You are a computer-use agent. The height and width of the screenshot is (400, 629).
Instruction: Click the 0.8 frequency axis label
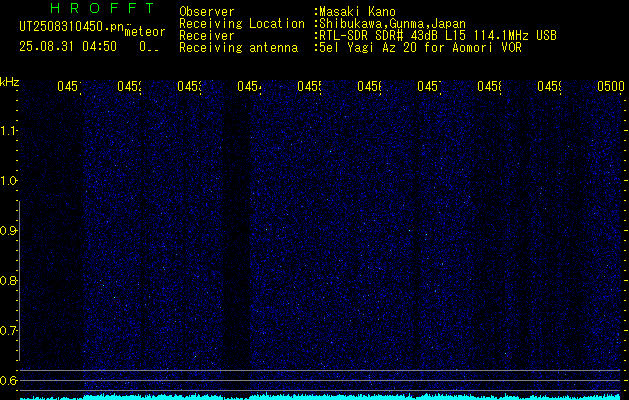(8, 280)
